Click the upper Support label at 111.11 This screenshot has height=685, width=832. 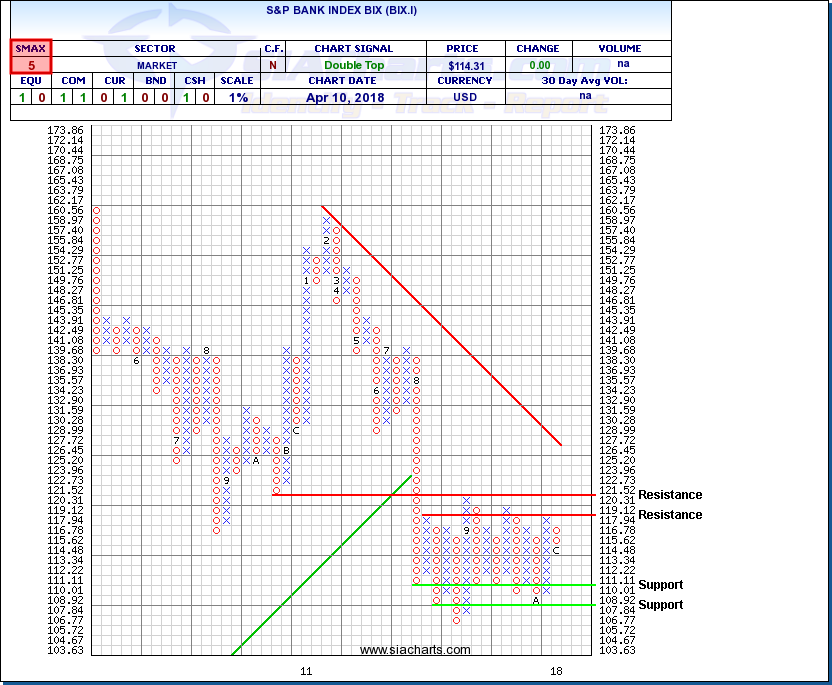coord(660,585)
